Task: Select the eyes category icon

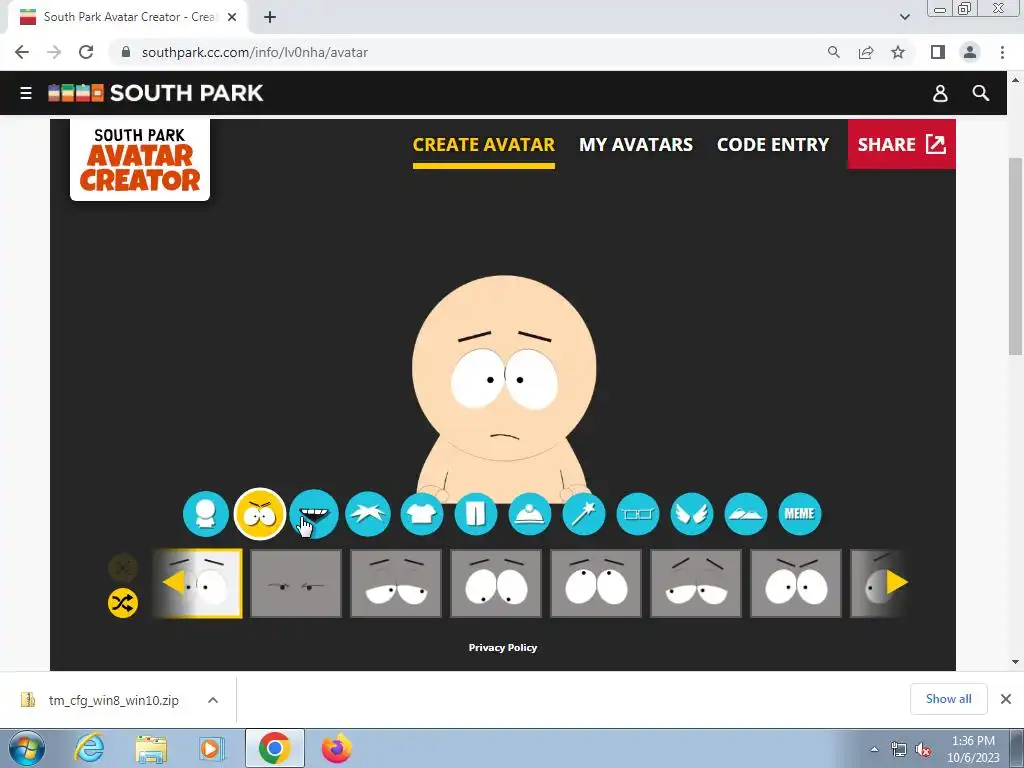Action: click(x=260, y=514)
